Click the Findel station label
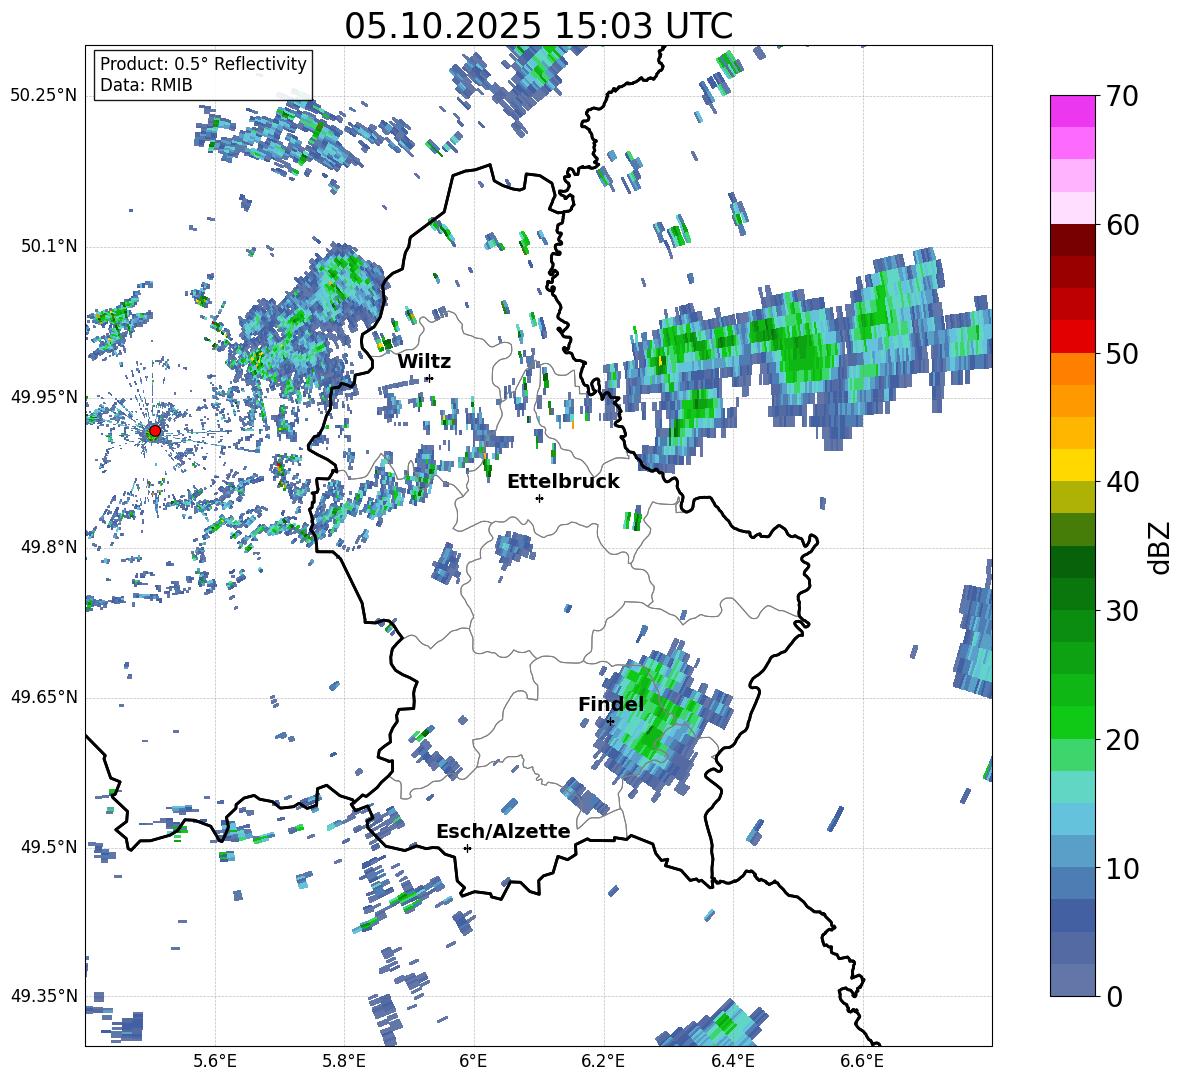 point(611,704)
